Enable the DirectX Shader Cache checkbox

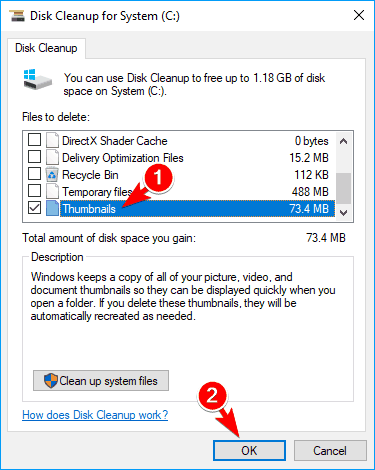tap(34, 140)
